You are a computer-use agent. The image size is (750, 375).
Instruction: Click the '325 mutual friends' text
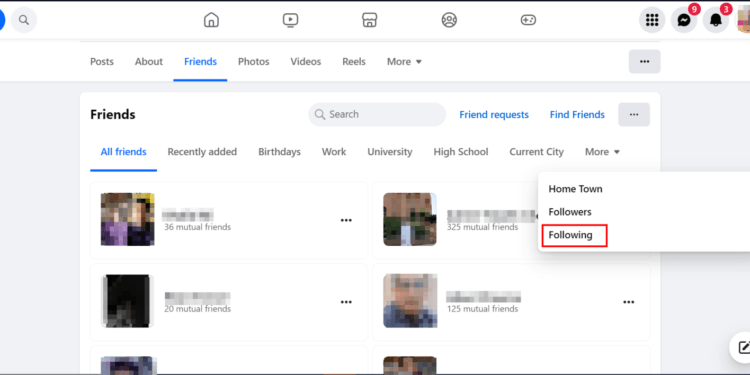tap(482, 227)
